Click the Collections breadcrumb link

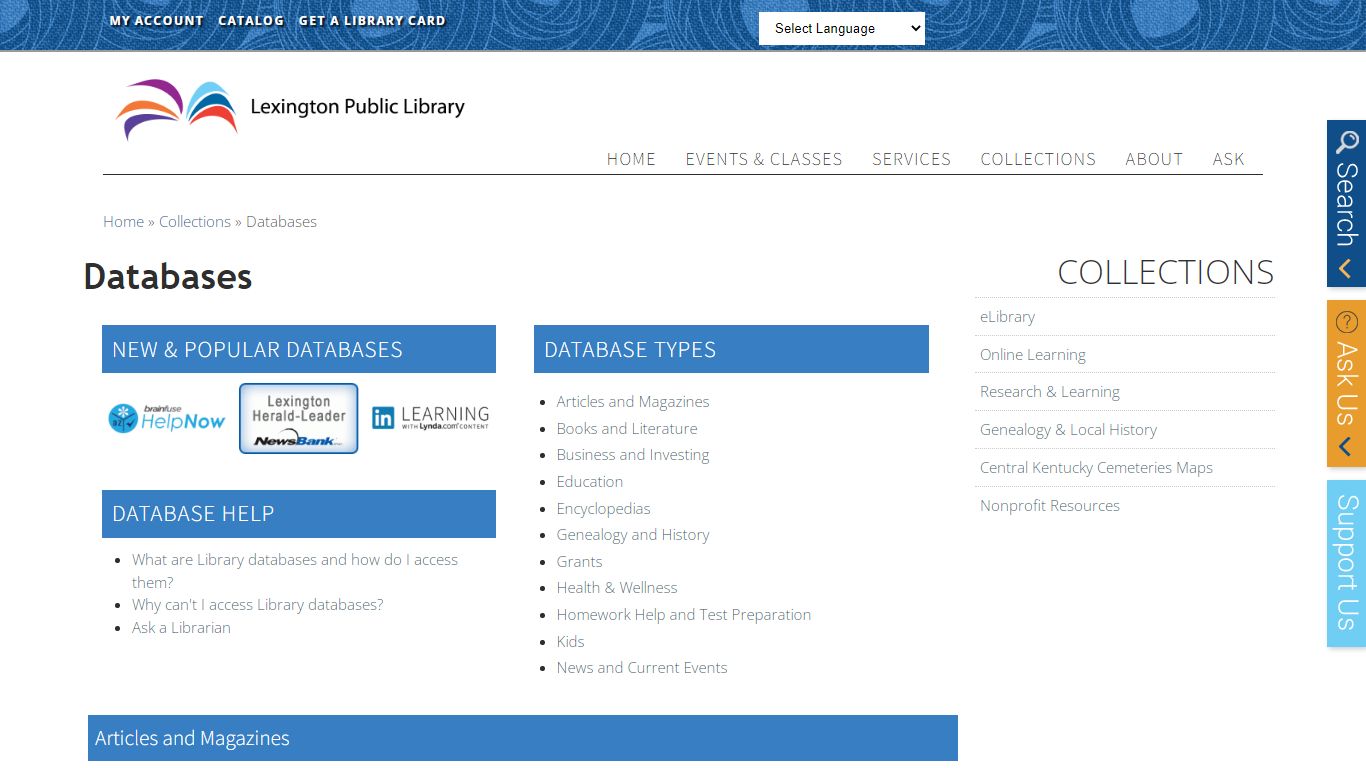coord(195,222)
